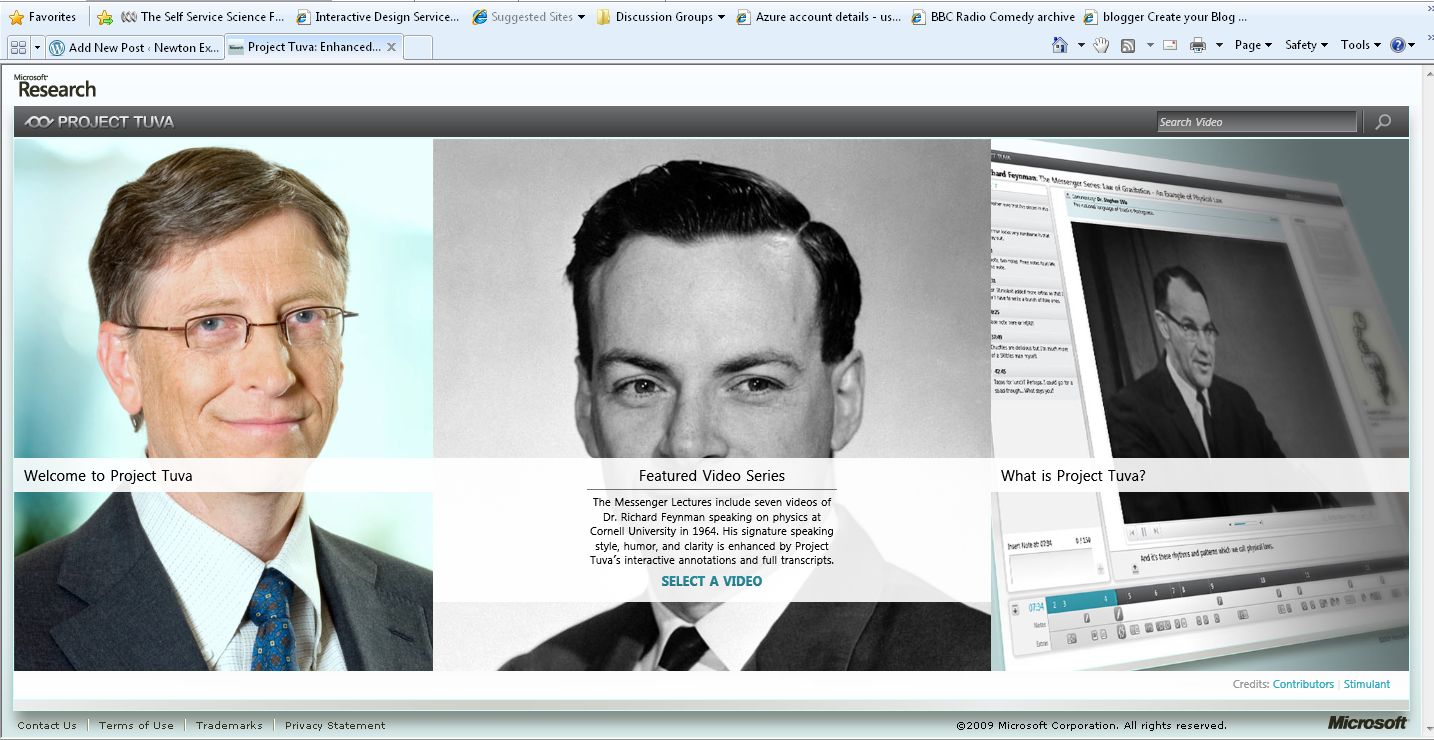Click the hand-shaped icon in the command bar
Image resolution: width=1434 pixels, height=740 pixels.
[1101, 45]
